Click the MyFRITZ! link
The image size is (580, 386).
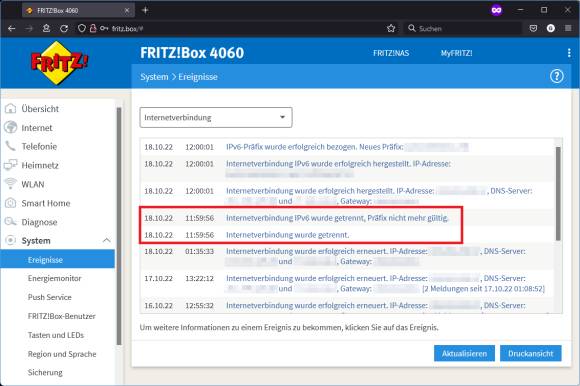coord(456,53)
